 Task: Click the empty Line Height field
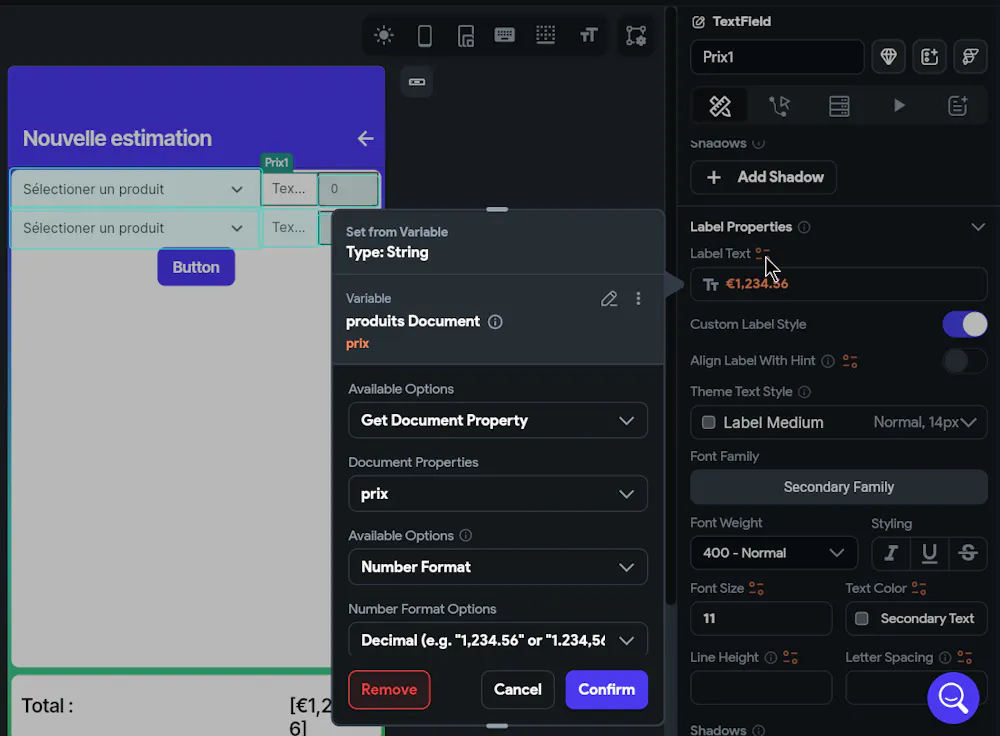point(761,688)
